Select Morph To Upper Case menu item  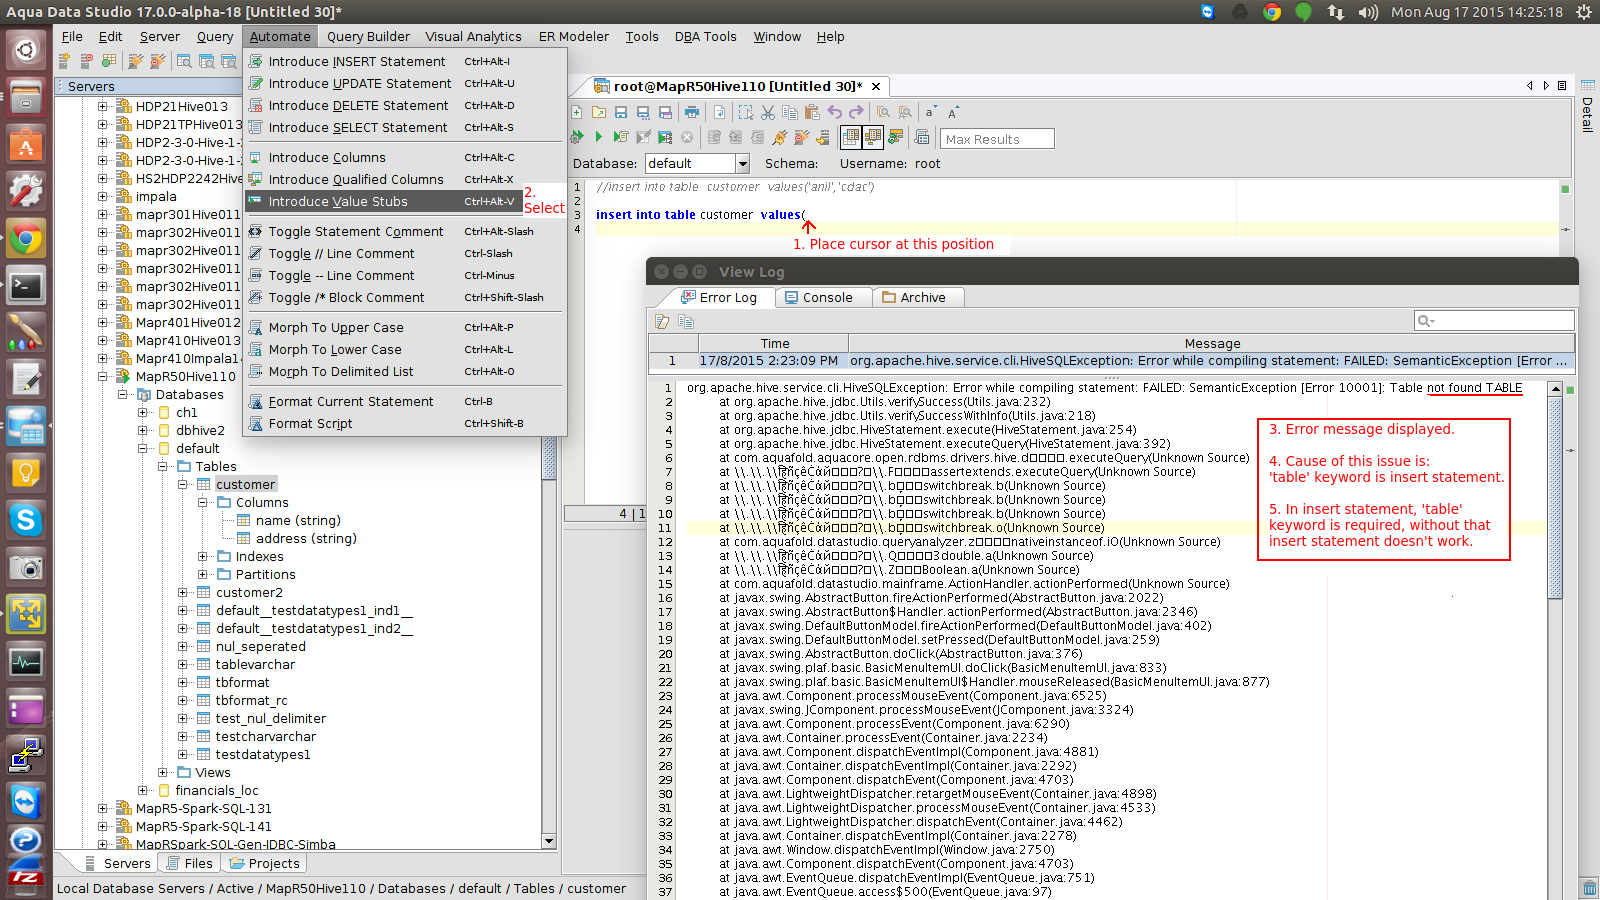(405, 327)
